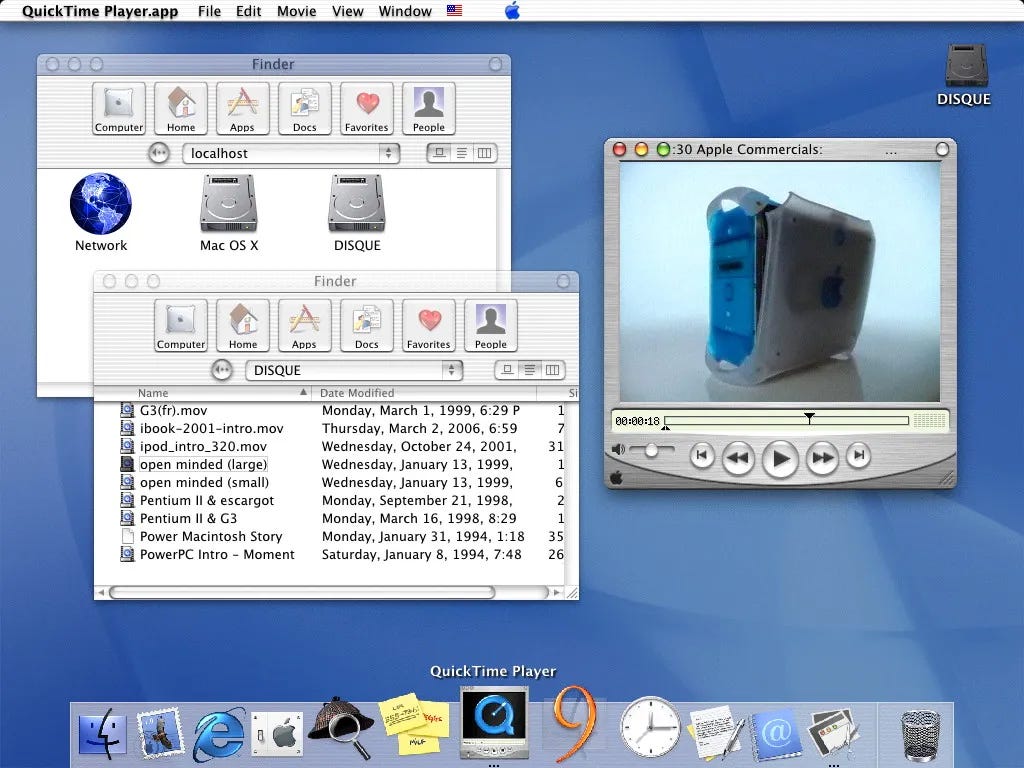This screenshot has height=768, width=1024.
Task: Open Sherlock search in the Dock
Action: 341,729
